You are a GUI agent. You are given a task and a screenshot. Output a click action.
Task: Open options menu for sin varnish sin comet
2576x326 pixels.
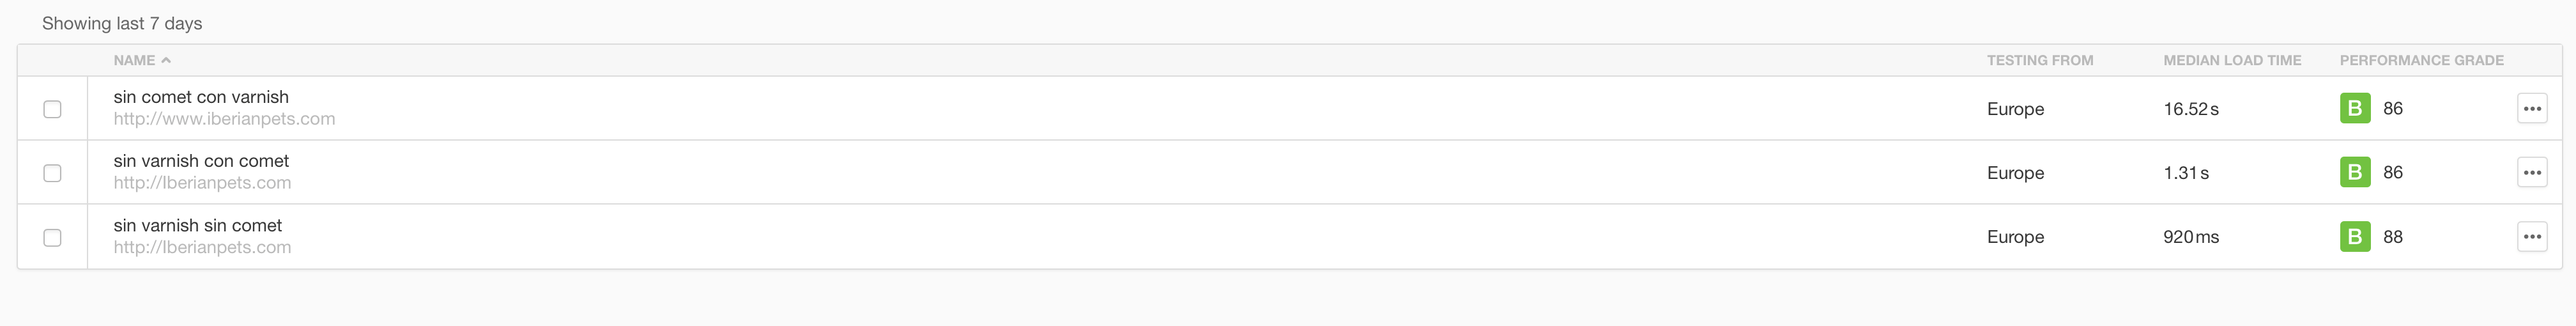pyautogui.click(x=2531, y=237)
